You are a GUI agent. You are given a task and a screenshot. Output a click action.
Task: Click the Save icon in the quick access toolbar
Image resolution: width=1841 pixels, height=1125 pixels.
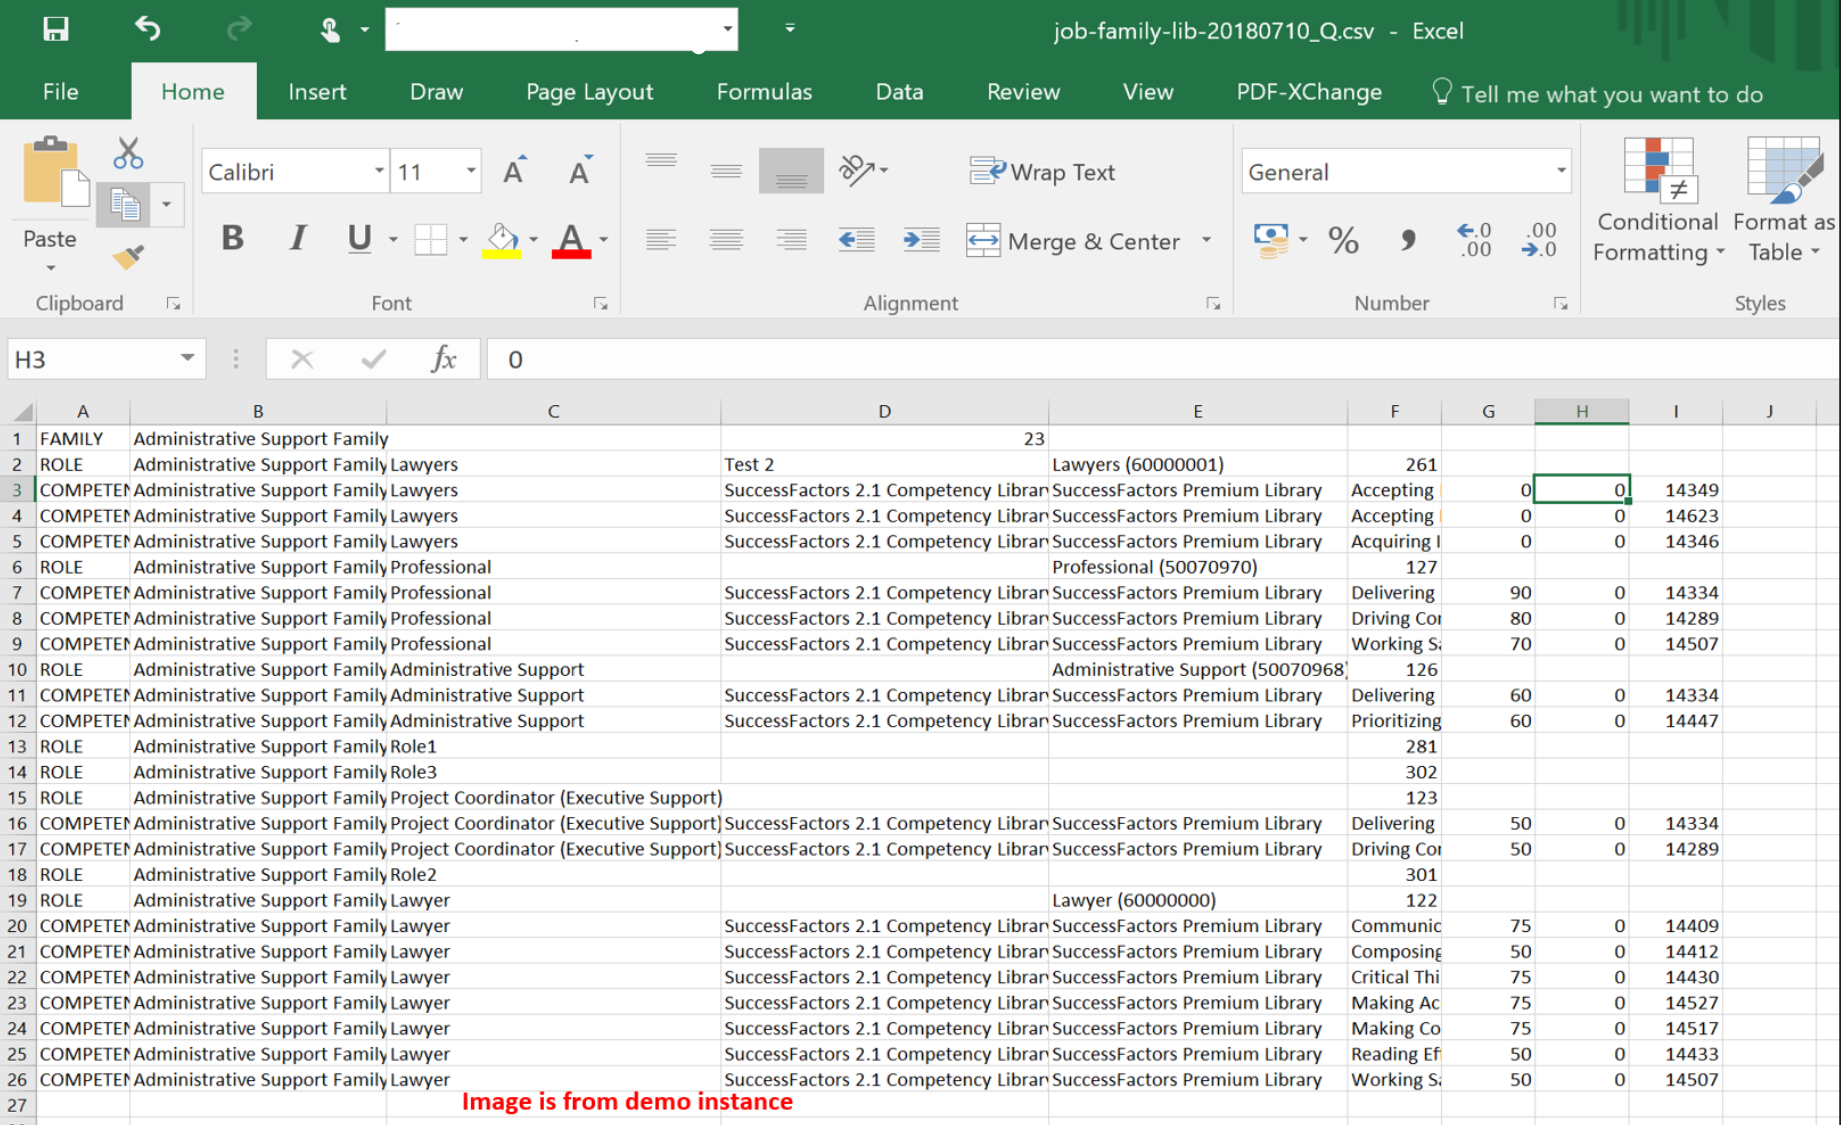(56, 29)
